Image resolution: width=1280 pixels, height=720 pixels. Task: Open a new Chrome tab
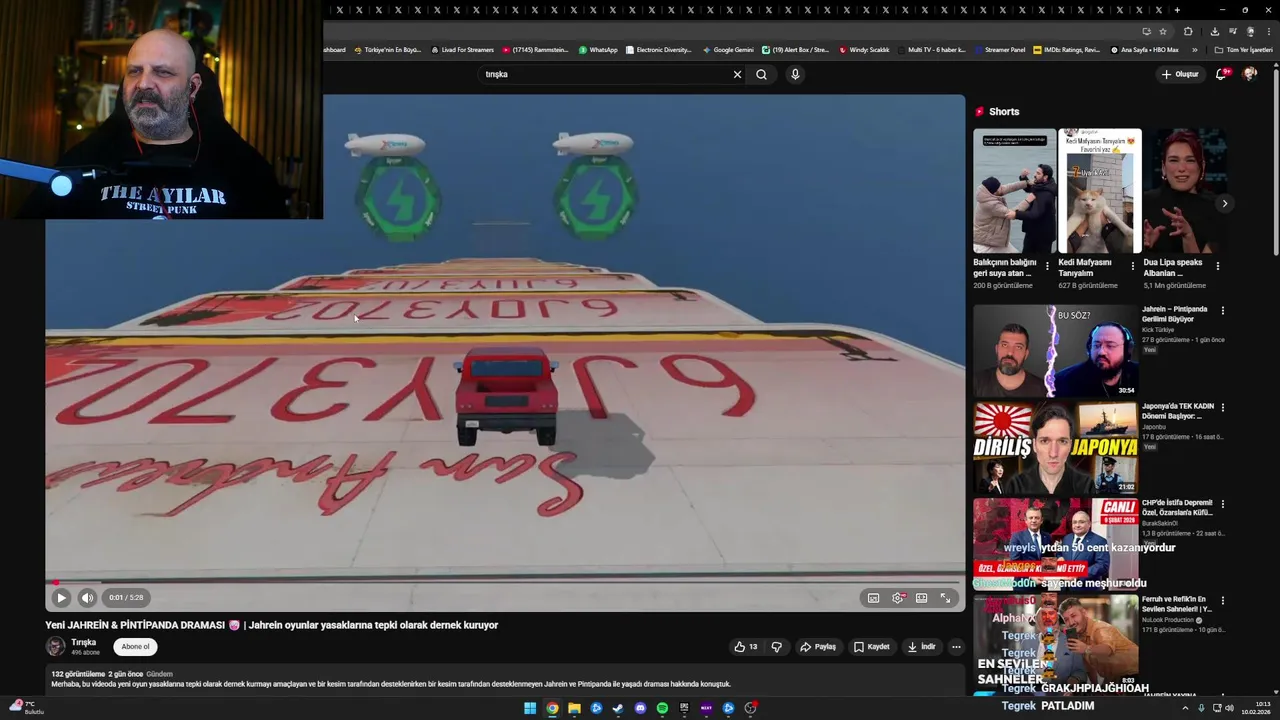tap(1177, 10)
